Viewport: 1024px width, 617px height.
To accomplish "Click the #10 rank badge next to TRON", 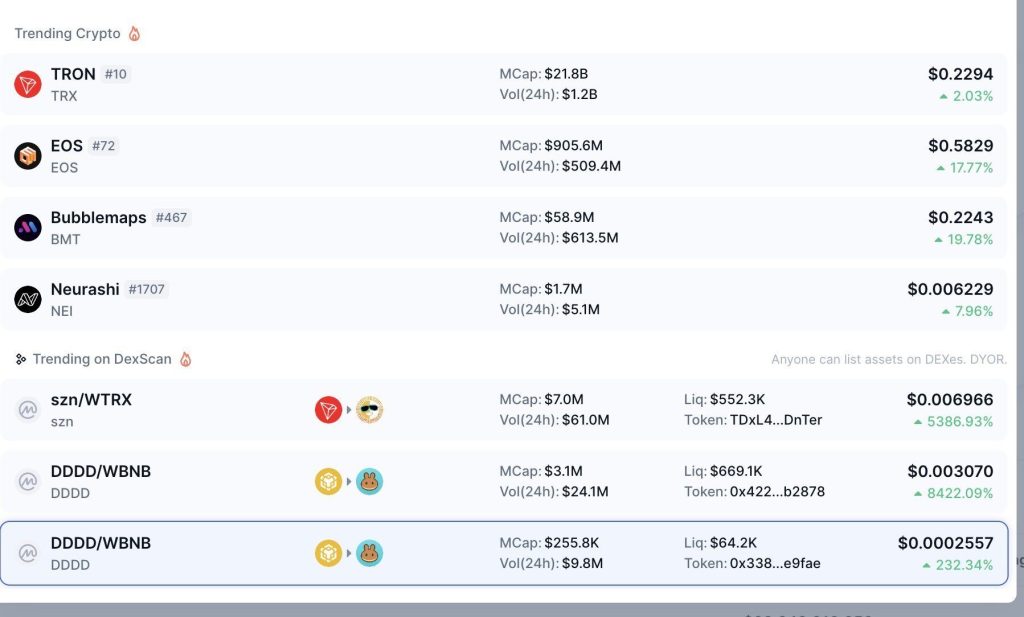I will coord(116,74).
